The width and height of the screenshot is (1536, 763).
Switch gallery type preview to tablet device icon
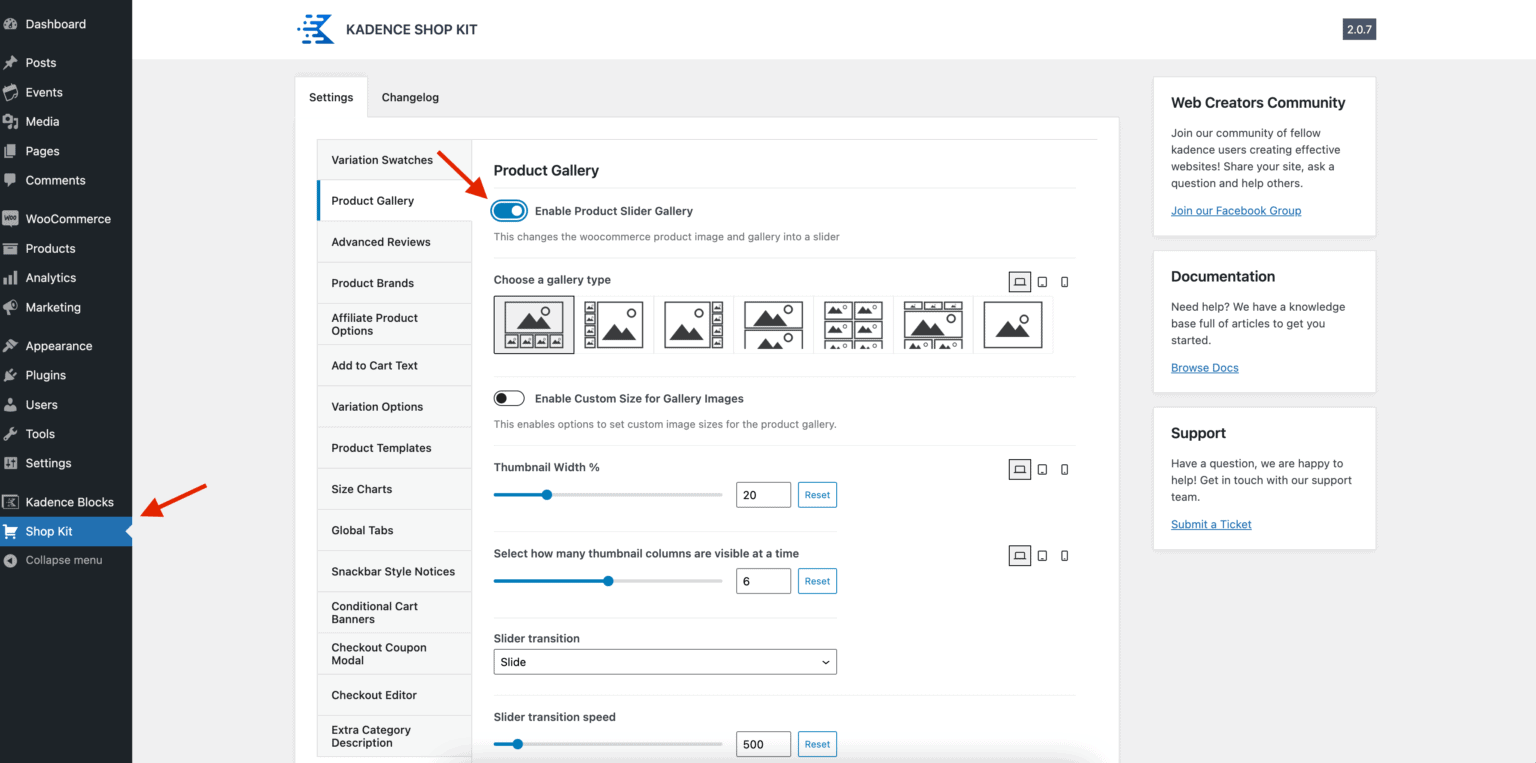[1042, 282]
